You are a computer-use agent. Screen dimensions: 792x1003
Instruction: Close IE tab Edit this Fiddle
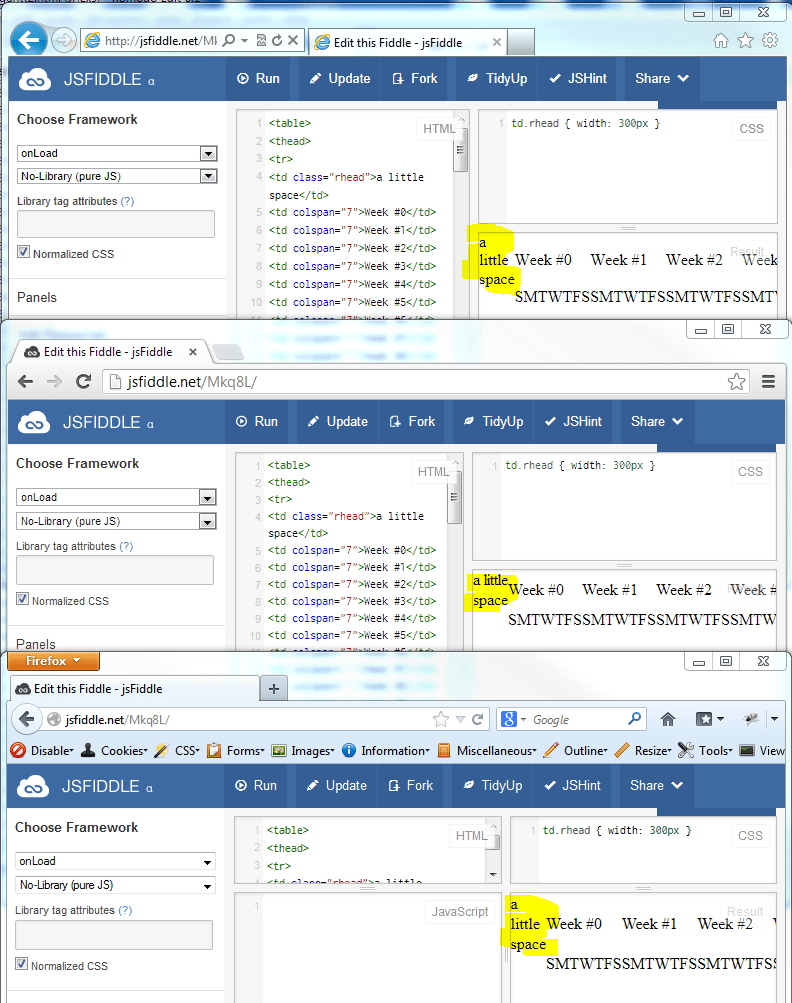coord(496,42)
